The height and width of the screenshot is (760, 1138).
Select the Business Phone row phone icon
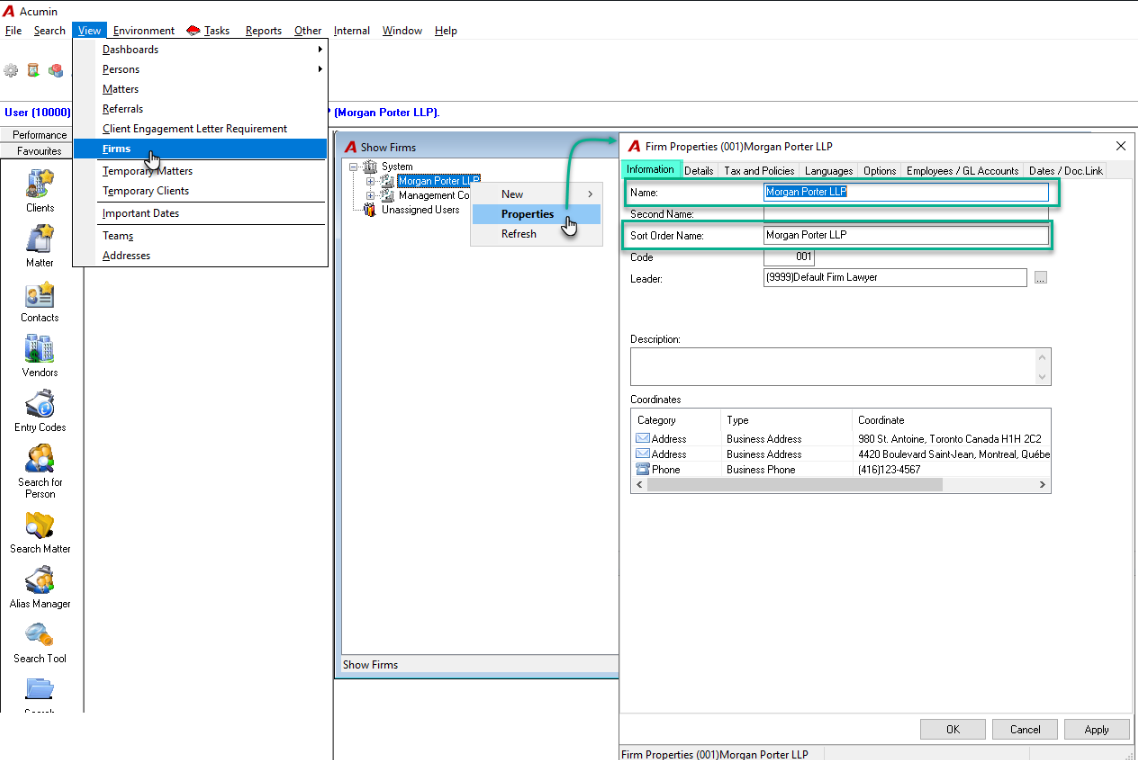[642, 470]
